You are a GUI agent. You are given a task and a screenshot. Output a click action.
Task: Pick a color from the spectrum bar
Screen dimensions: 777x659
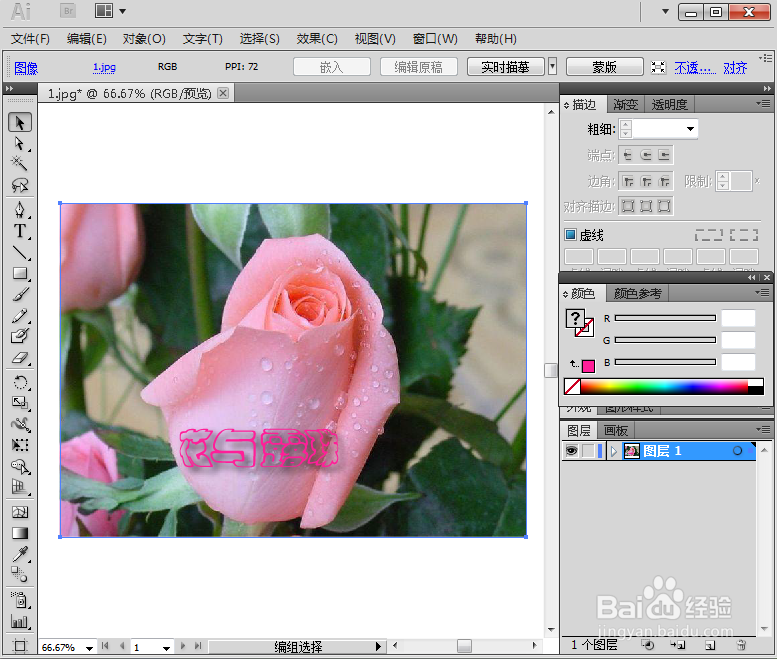(664, 386)
